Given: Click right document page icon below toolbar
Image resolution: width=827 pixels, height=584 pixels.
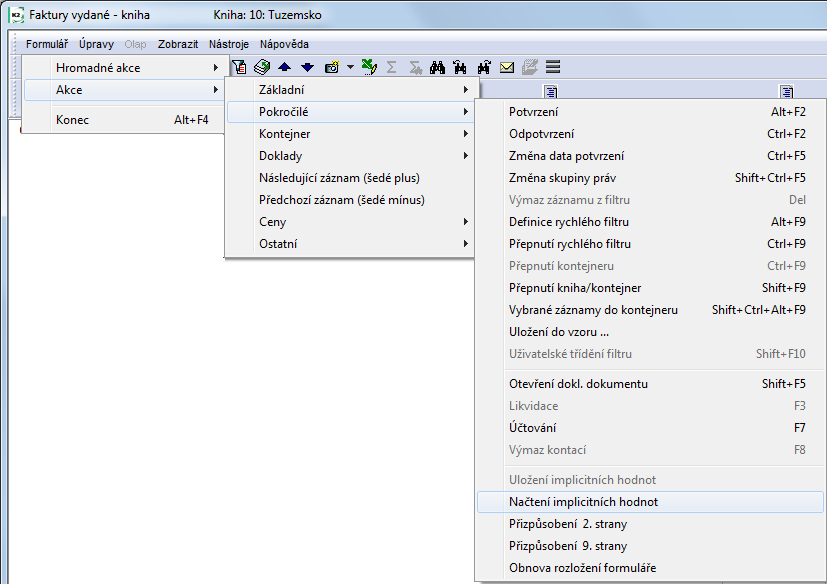Looking at the screenshot, I should click(x=787, y=91).
